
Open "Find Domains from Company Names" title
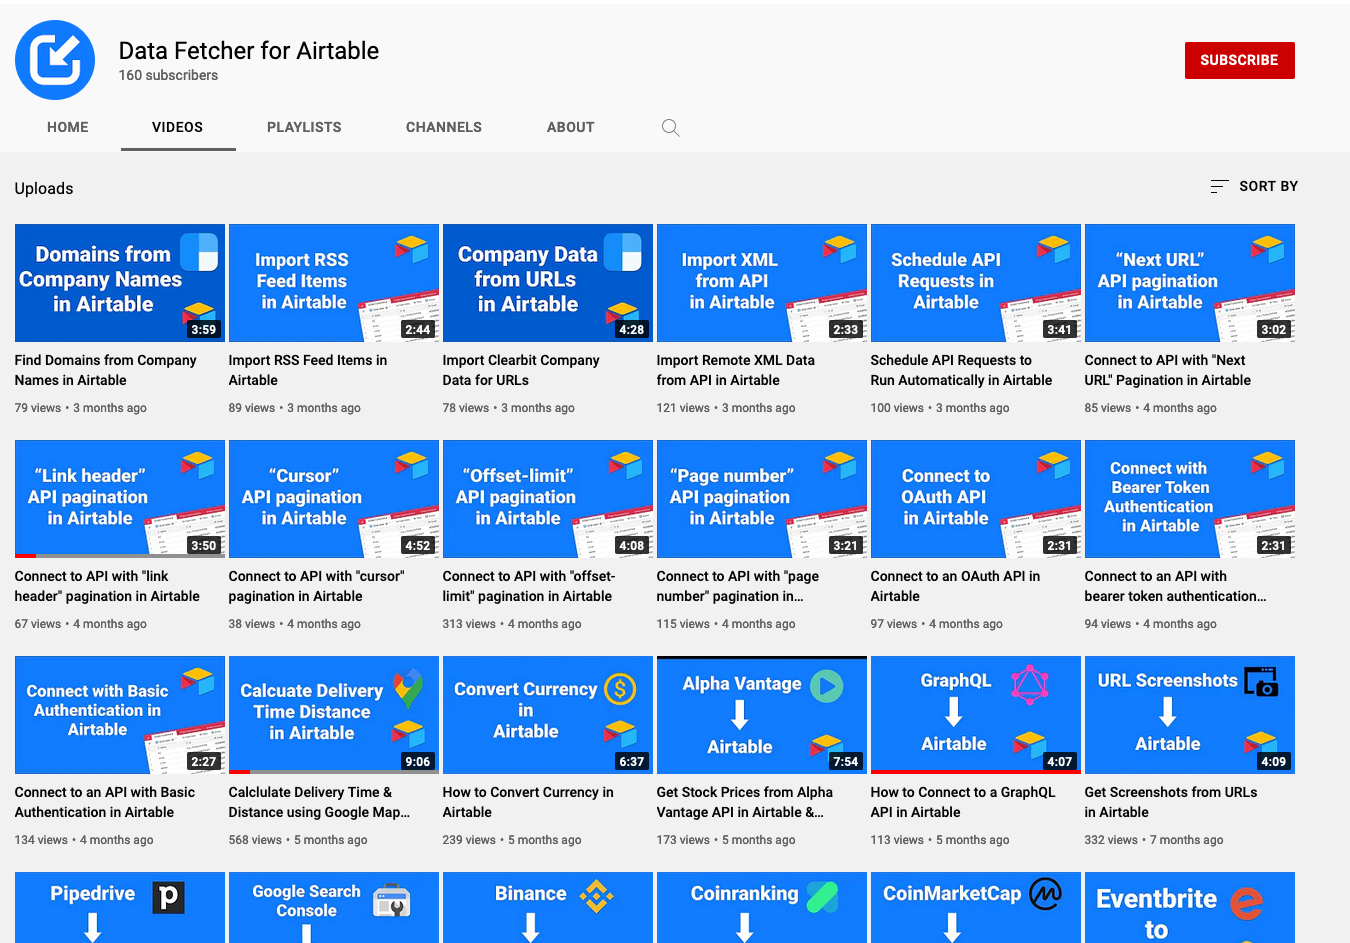tap(106, 370)
